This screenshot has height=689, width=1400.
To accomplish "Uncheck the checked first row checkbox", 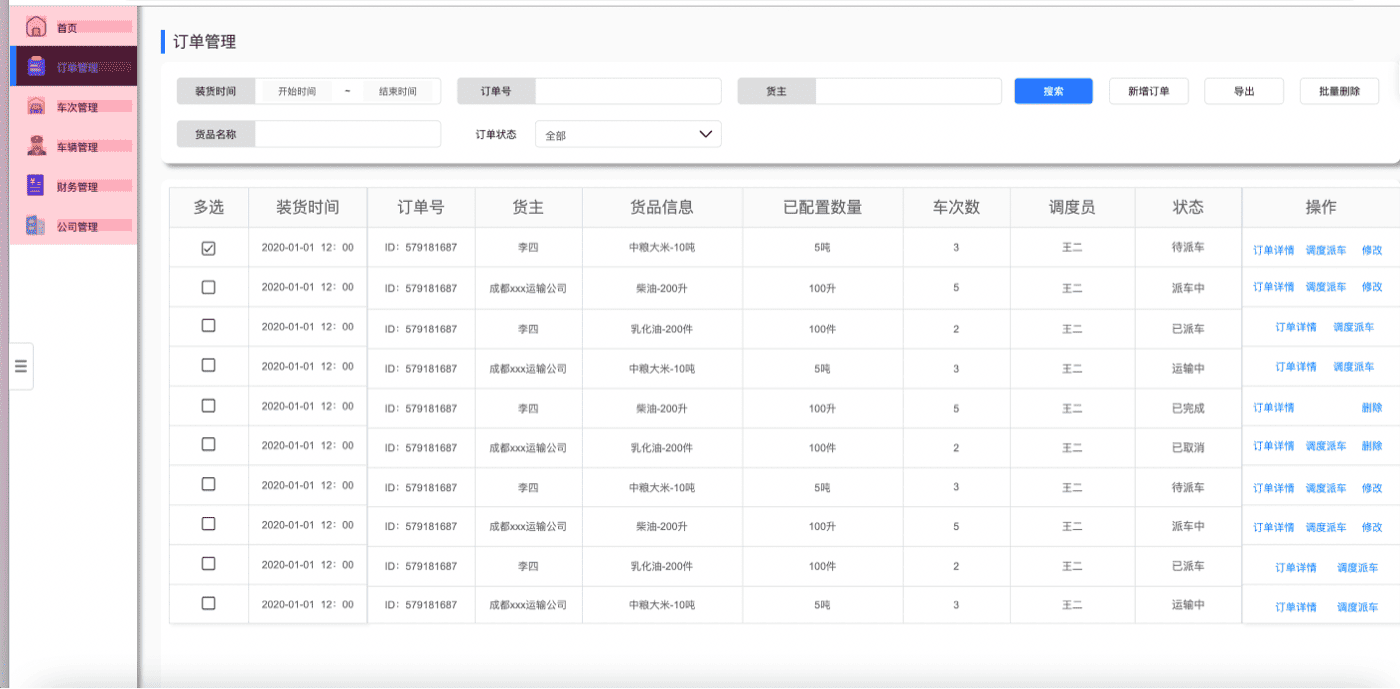I will point(208,248).
